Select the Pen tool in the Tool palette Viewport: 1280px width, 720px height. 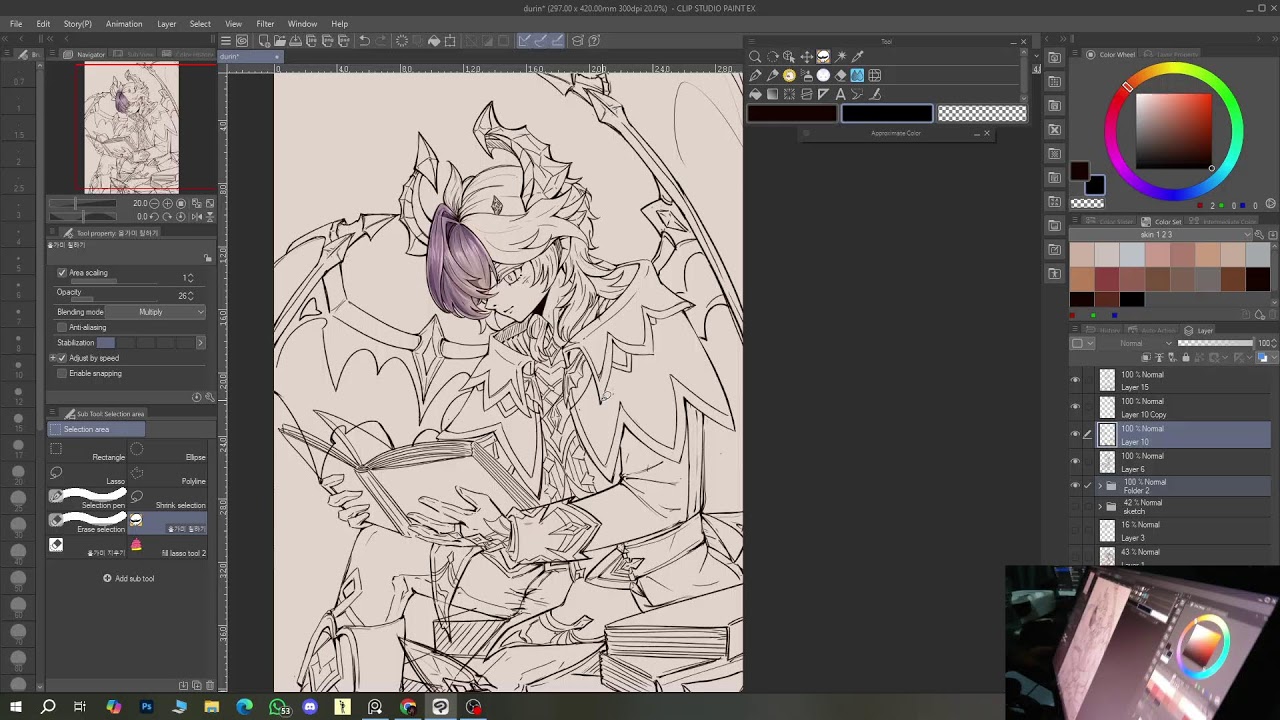755,75
